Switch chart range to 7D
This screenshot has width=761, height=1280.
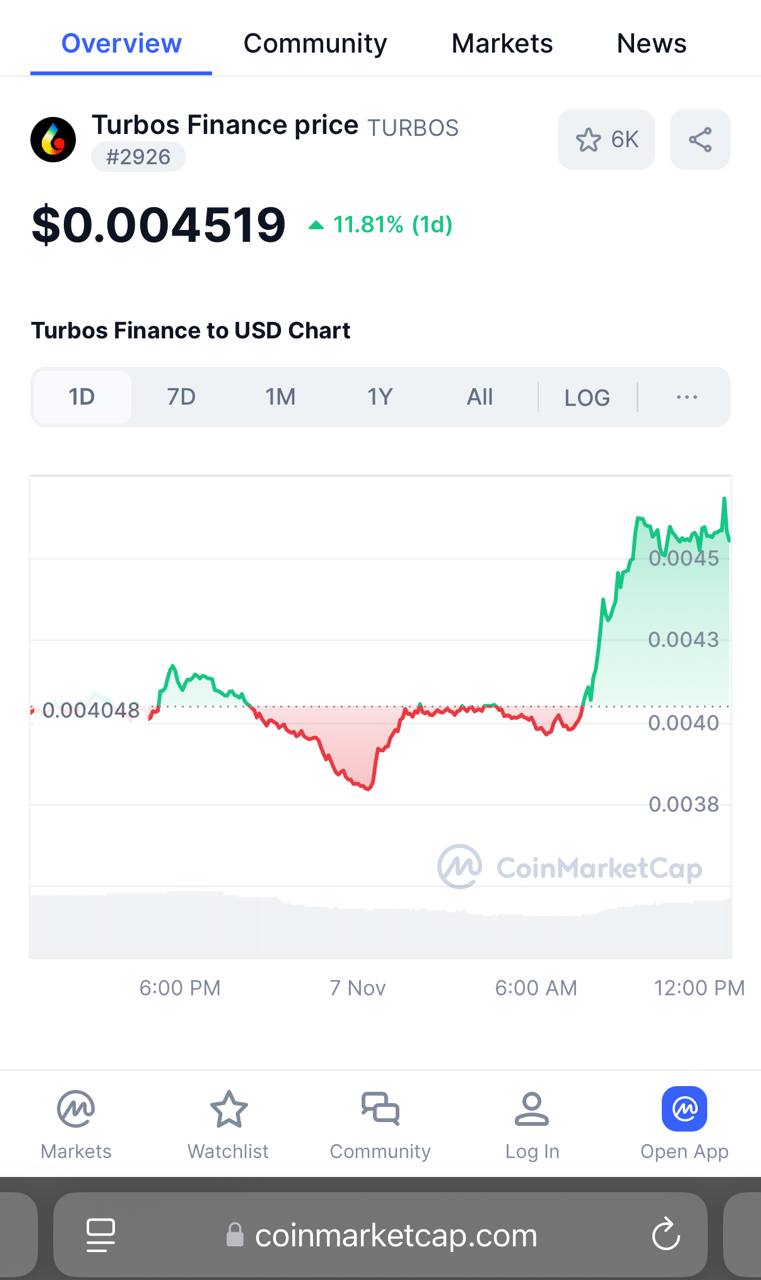coord(181,397)
